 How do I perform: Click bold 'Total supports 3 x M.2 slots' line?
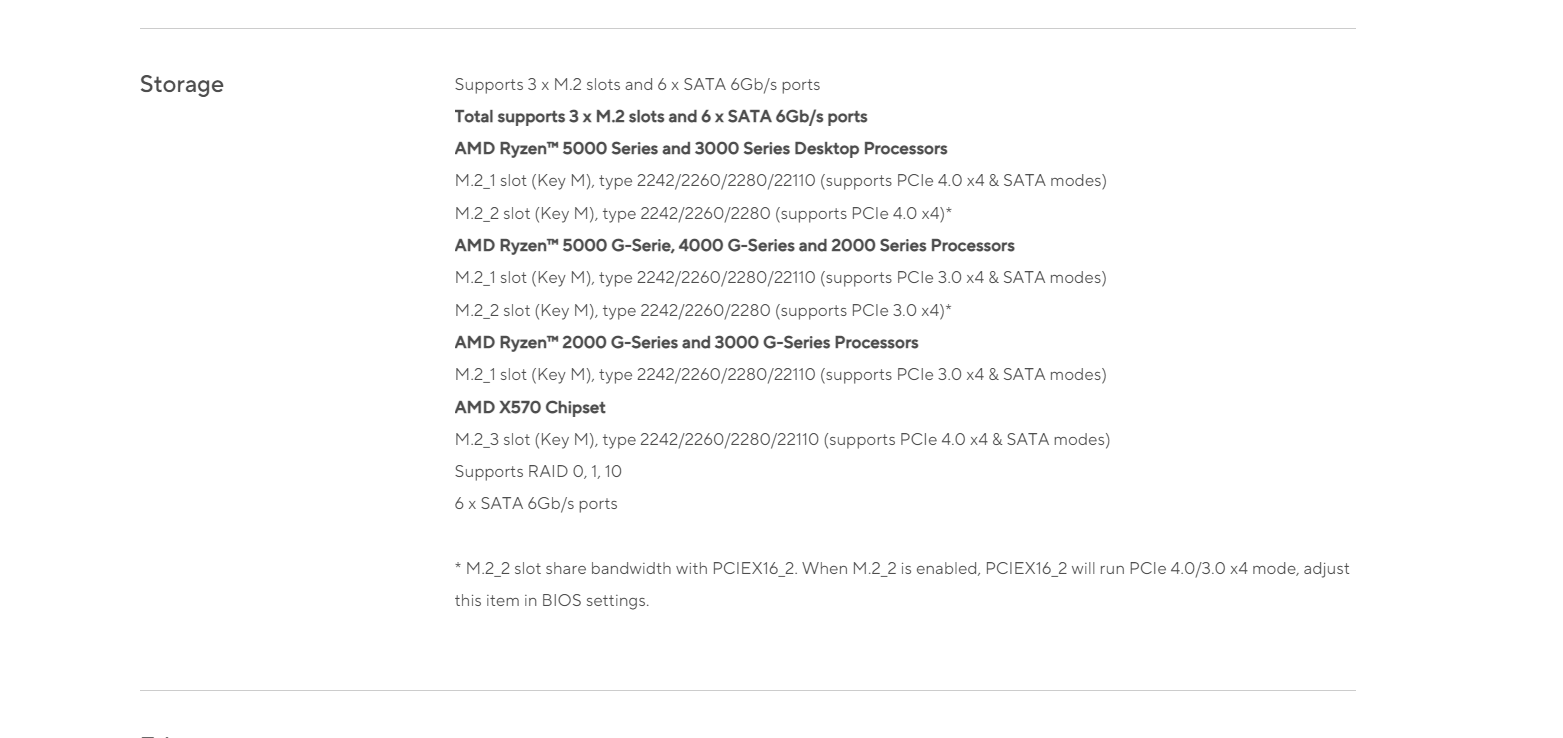pos(661,116)
